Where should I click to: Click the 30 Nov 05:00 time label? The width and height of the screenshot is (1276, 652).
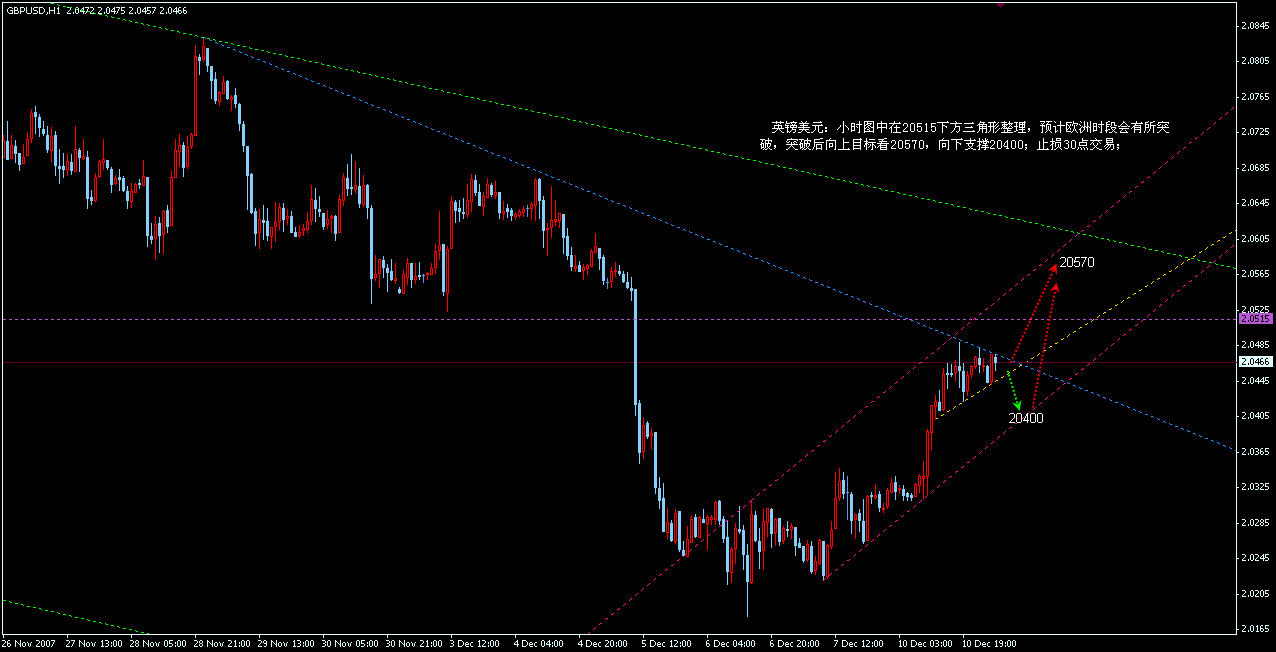[349, 644]
